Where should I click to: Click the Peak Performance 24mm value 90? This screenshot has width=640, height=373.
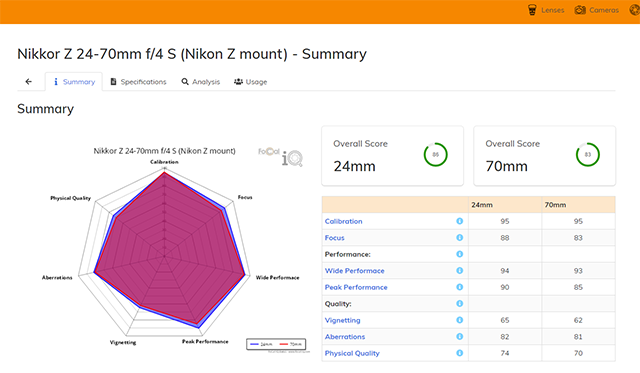505,287
